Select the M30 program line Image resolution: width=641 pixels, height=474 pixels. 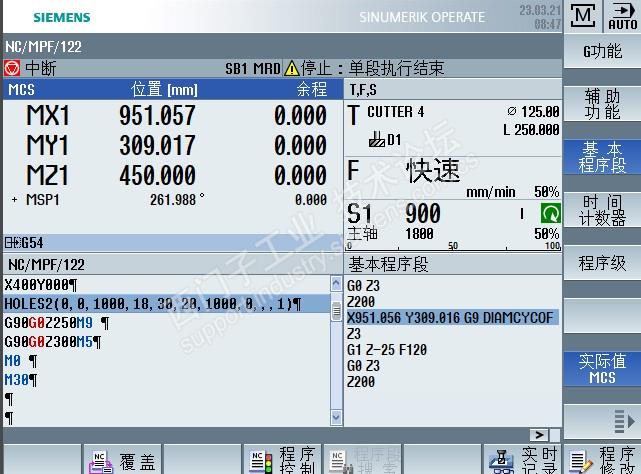(x=167, y=380)
